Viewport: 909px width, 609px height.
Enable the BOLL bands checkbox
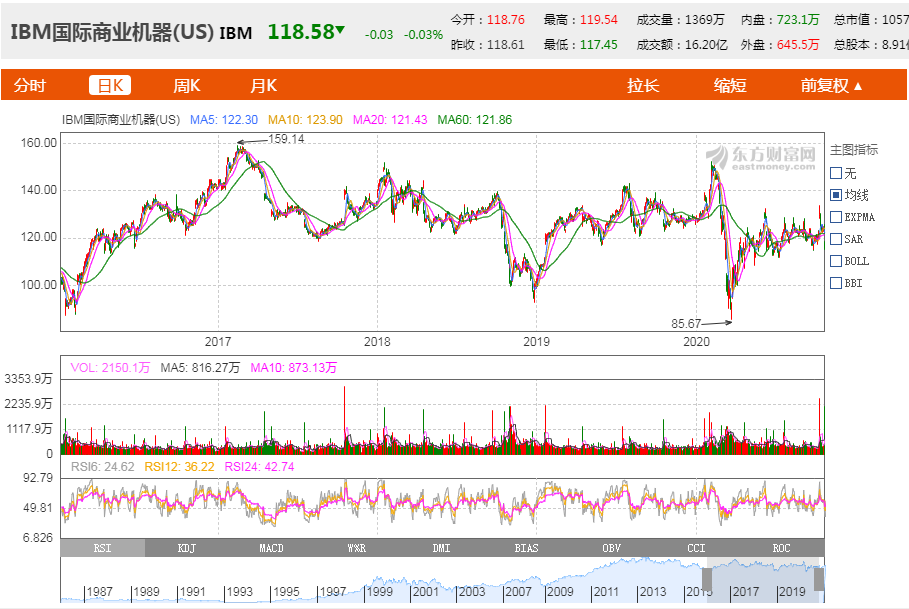click(x=837, y=261)
